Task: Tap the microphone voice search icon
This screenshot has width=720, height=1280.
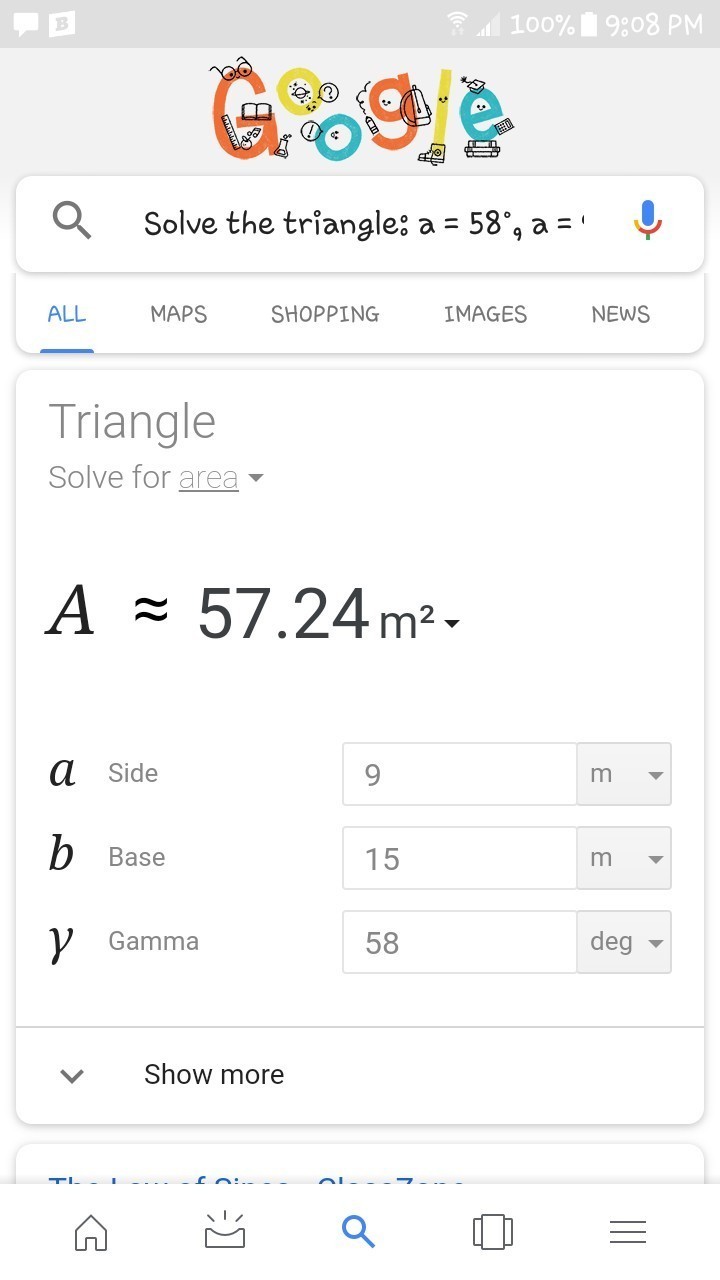Action: [648, 221]
